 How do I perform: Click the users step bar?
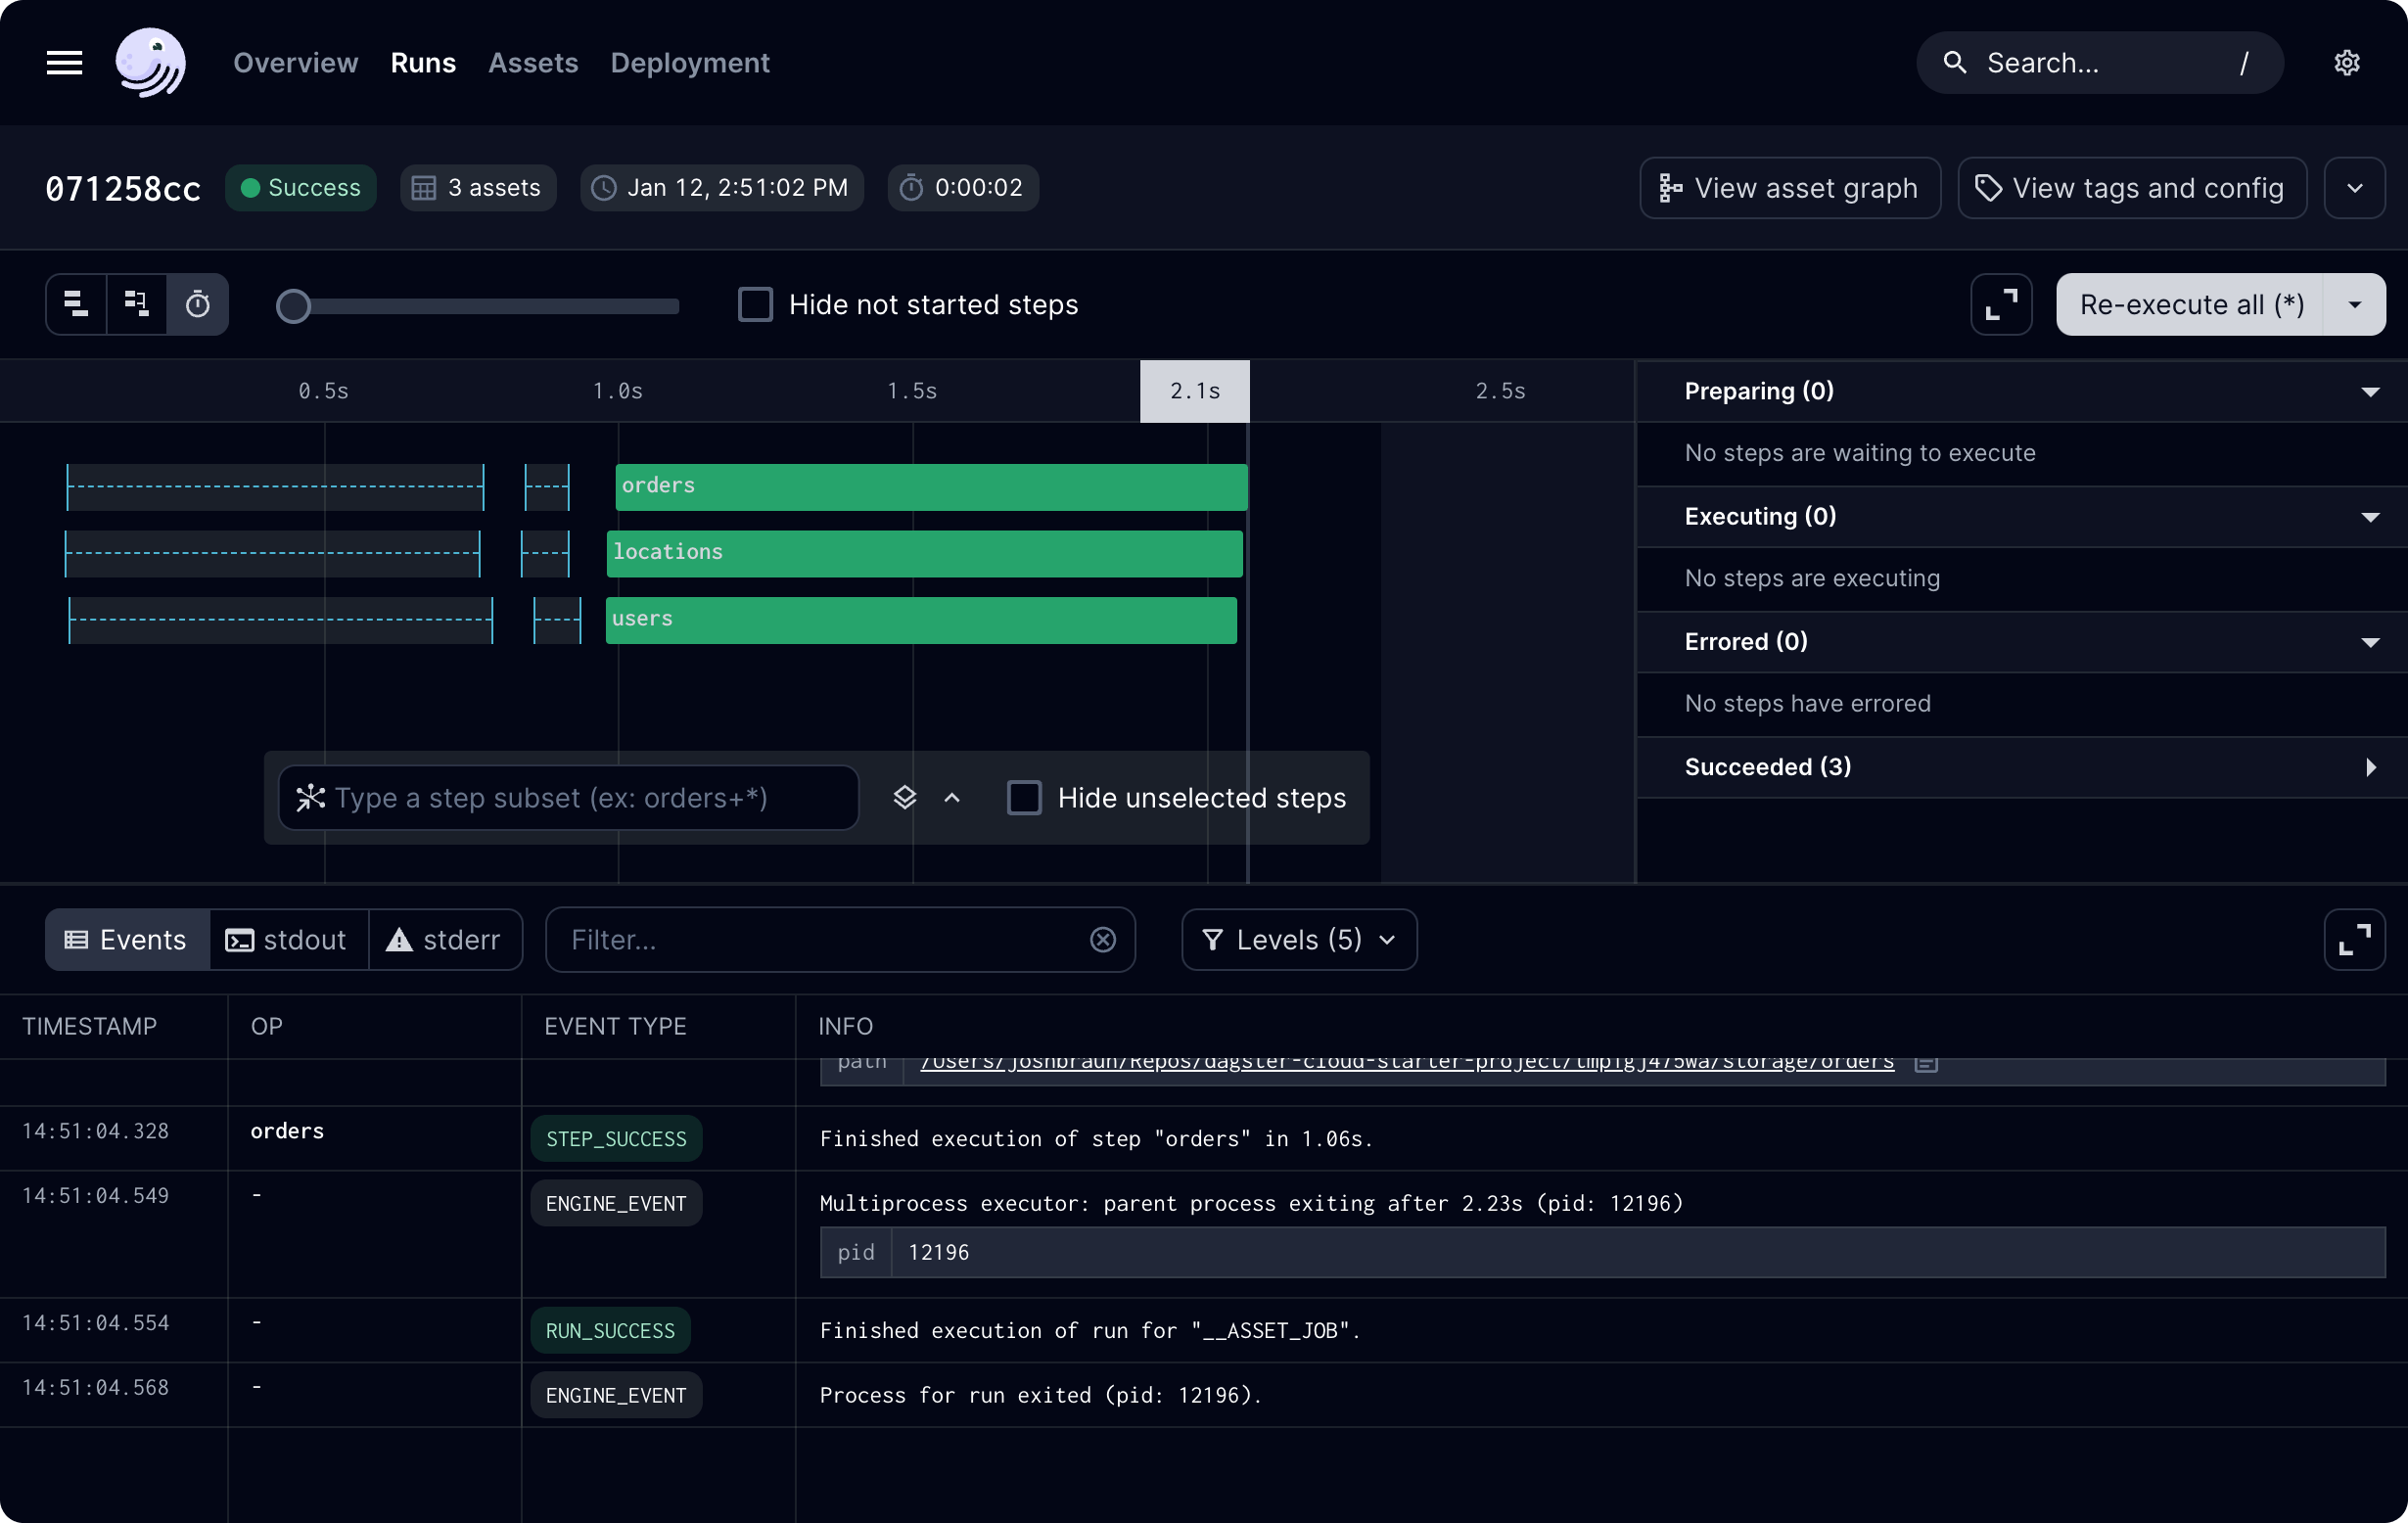coord(921,620)
